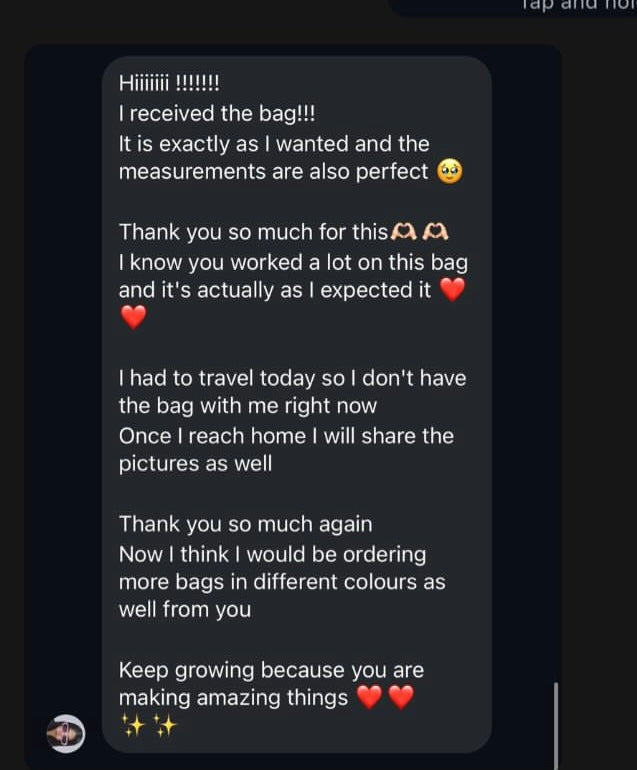This screenshot has height=770, width=637.
Task: Click second red heart after "amazing things"
Action: tap(400, 698)
